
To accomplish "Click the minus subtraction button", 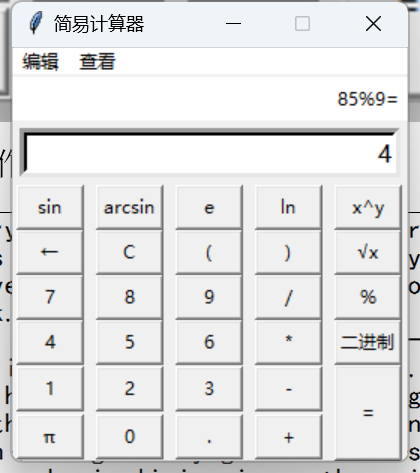I will coord(288,388).
